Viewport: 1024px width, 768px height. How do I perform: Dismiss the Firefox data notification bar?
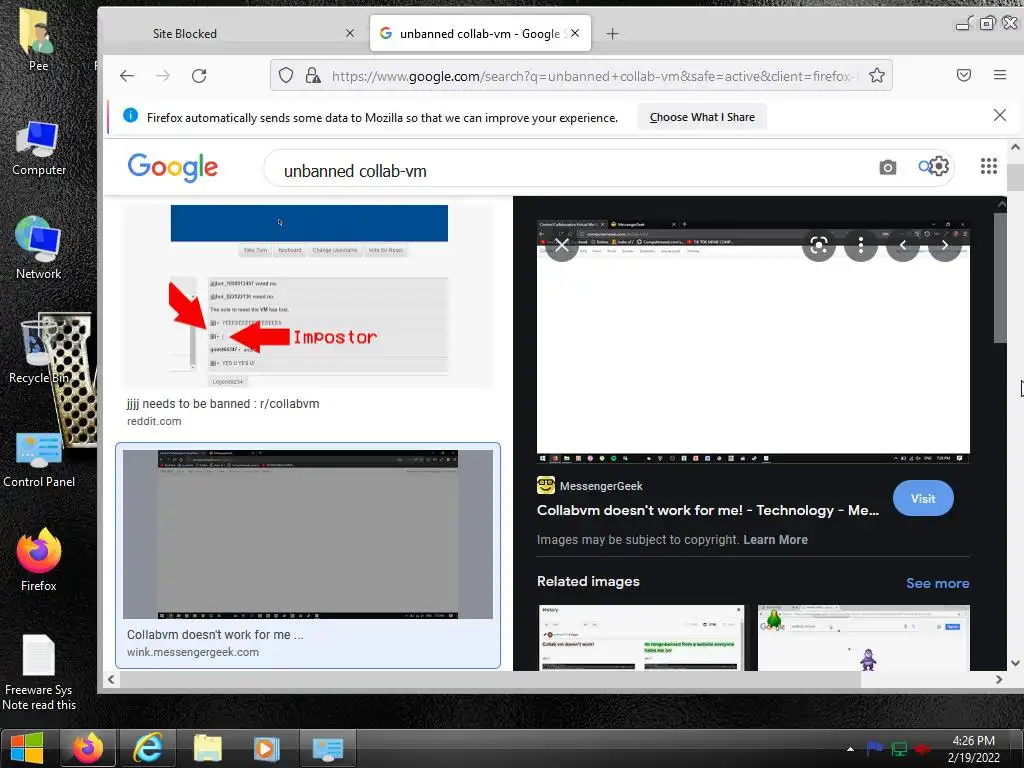999,116
